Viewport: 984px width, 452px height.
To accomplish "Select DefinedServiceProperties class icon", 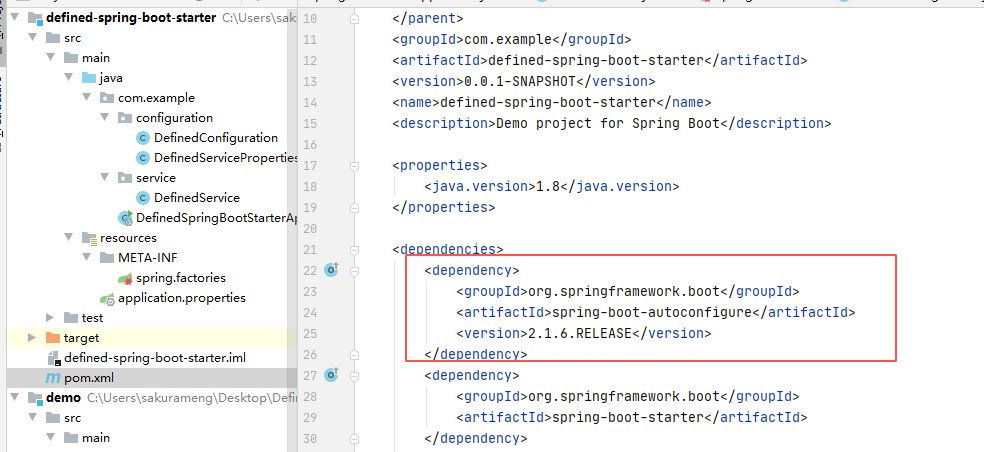I will tap(143, 158).
